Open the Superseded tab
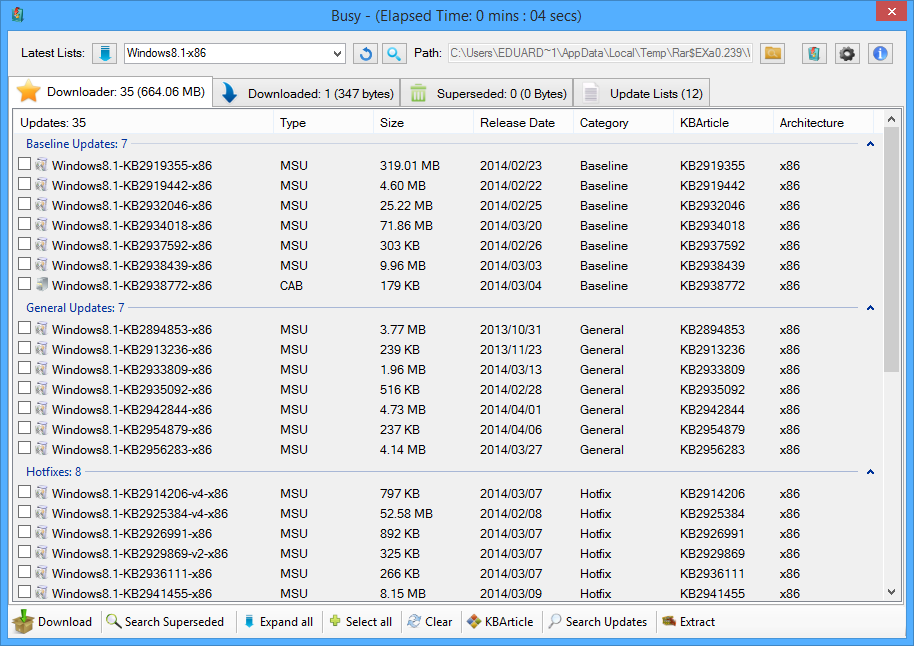The width and height of the screenshot is (914, 646). click(x=487, y=93)
